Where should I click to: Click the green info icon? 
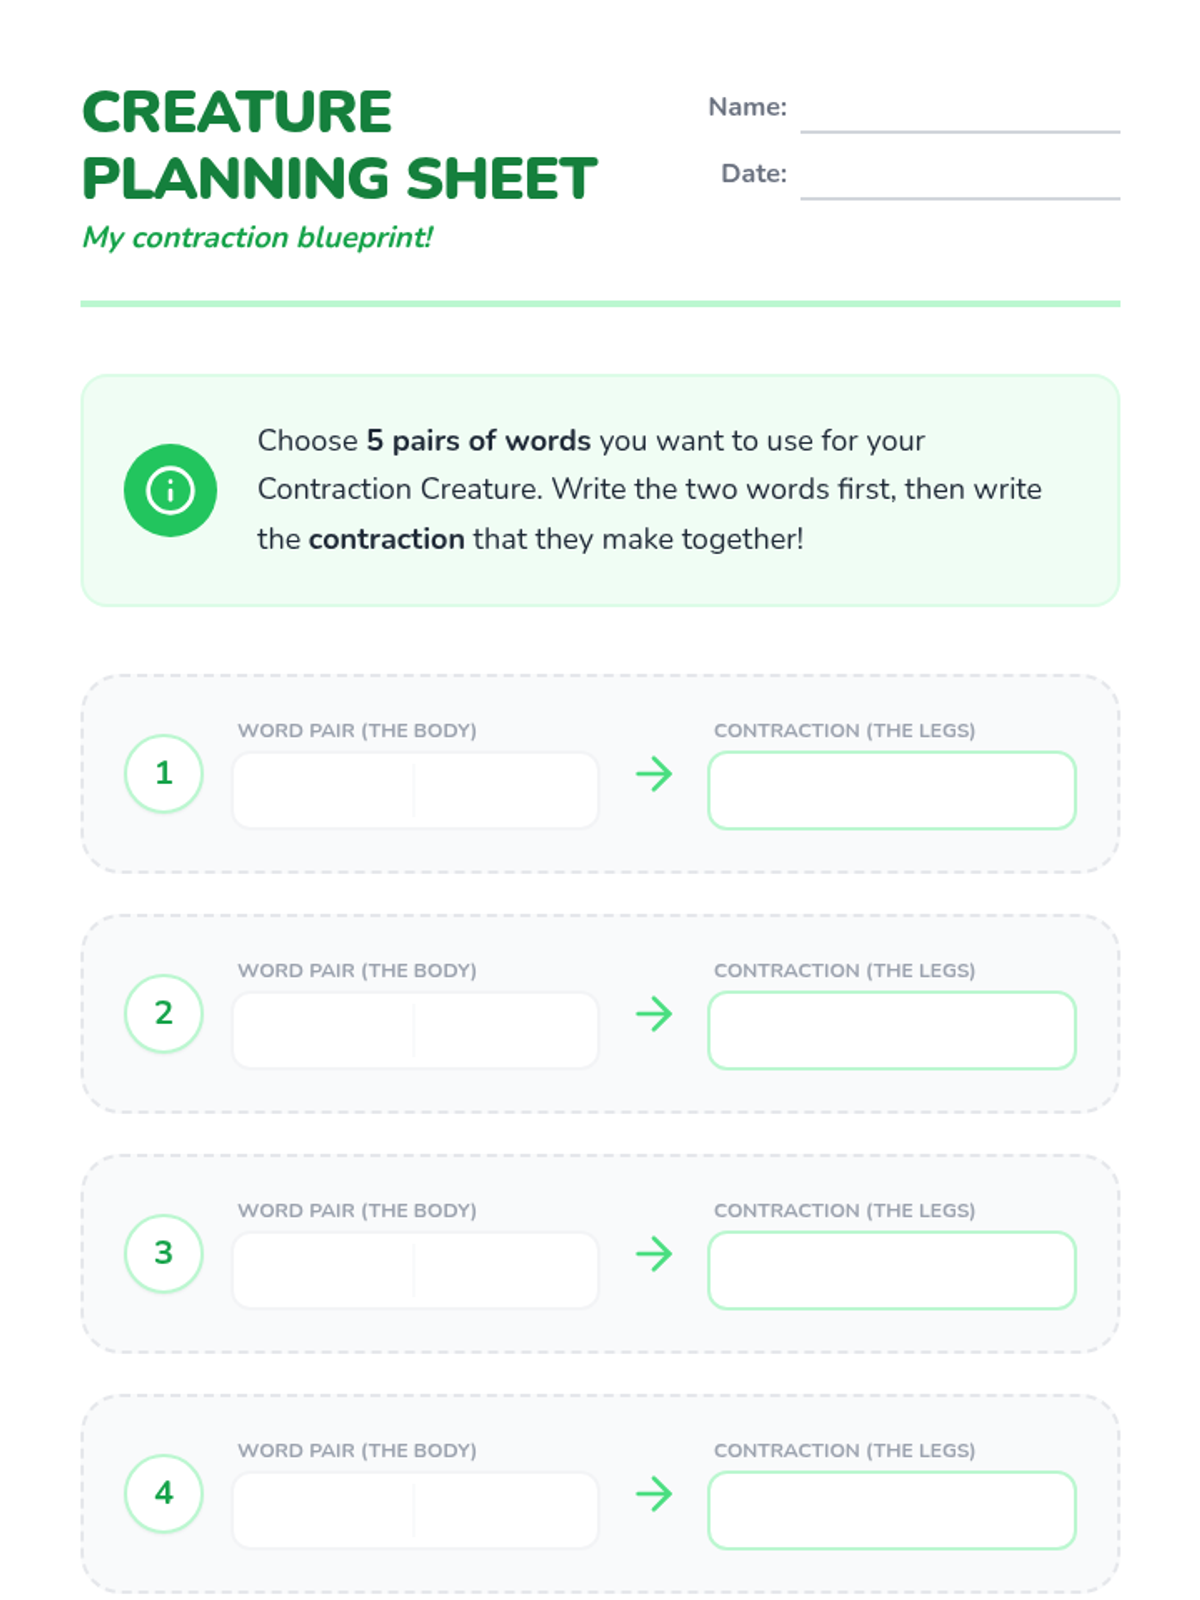tap(170, 490)
